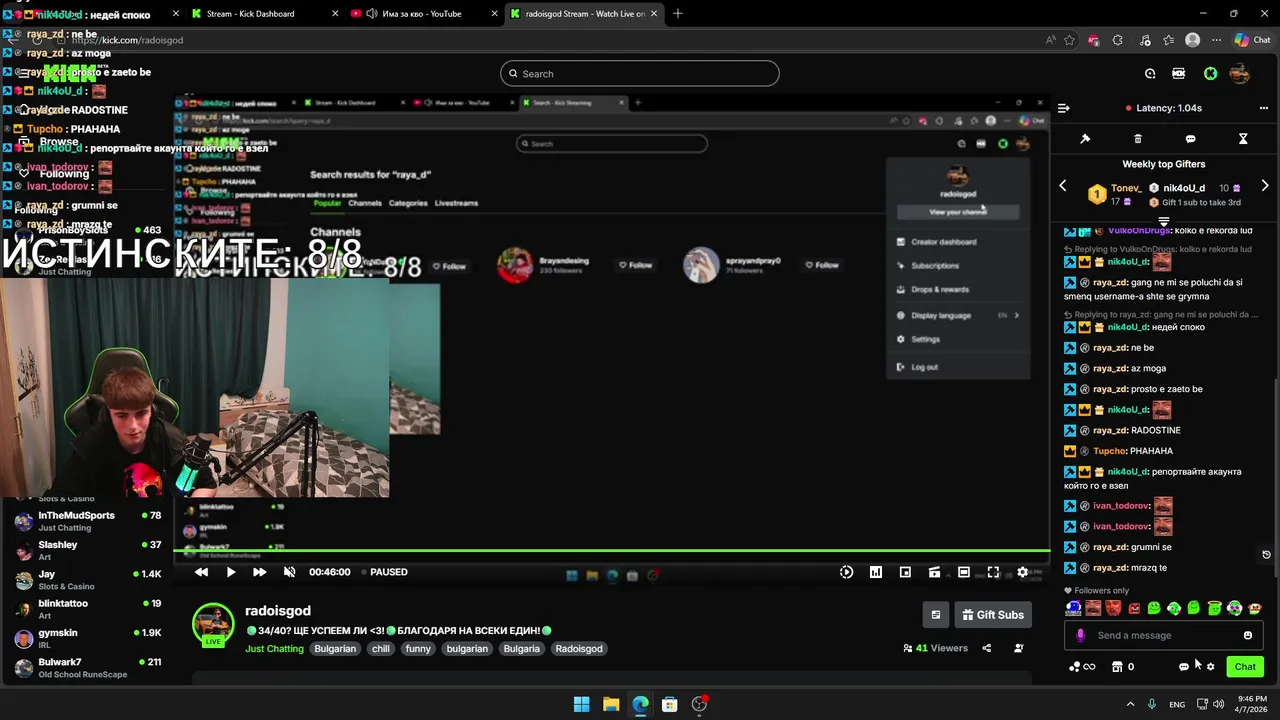Open blinktattoo channel in sidebar
Image resolution: width=1280 pixels, height=720 pixels.
pos(87,609)
